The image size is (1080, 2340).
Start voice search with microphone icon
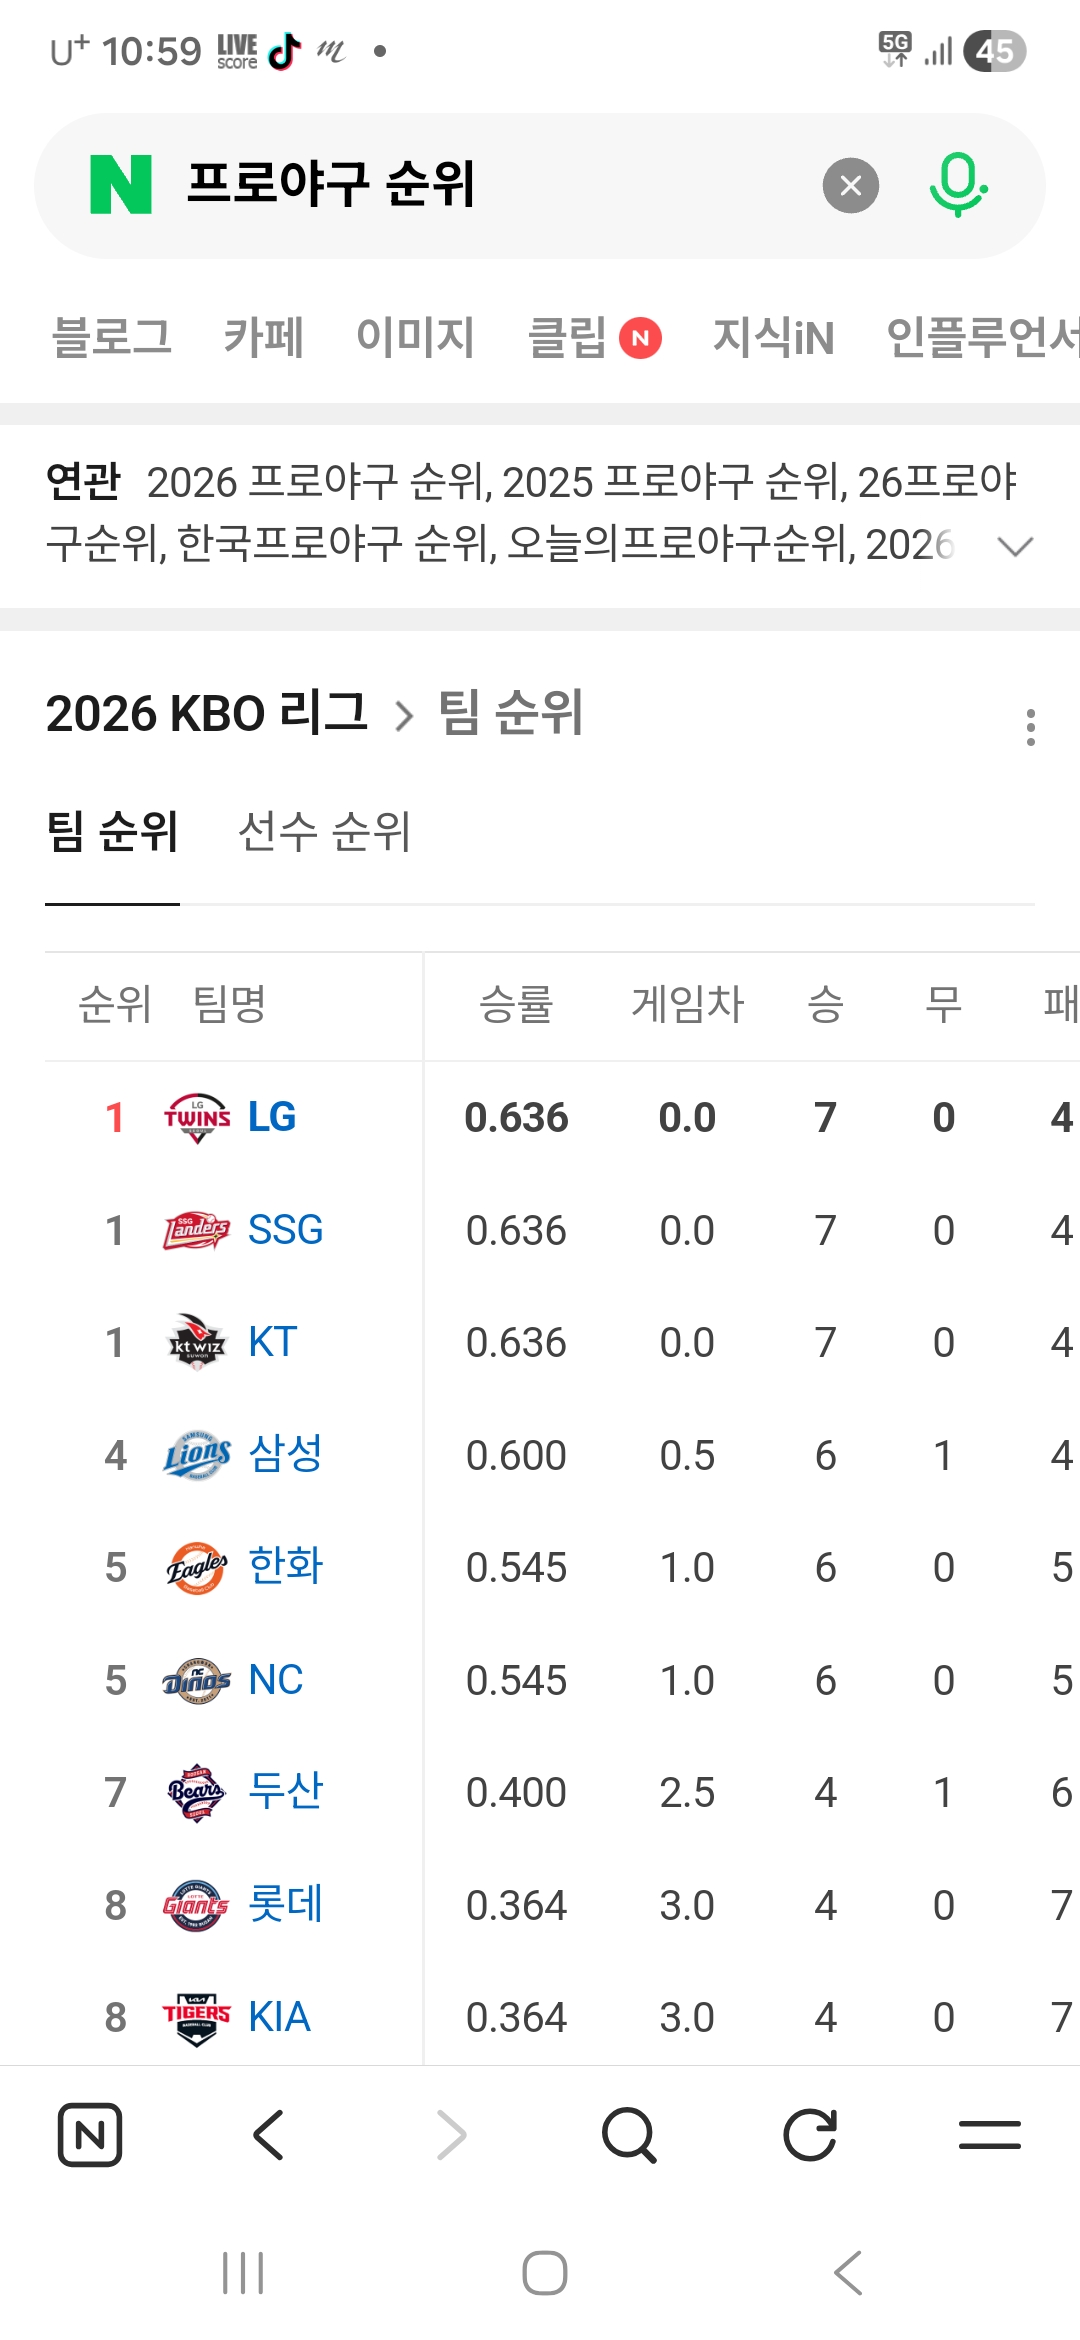tap(958, 185)
